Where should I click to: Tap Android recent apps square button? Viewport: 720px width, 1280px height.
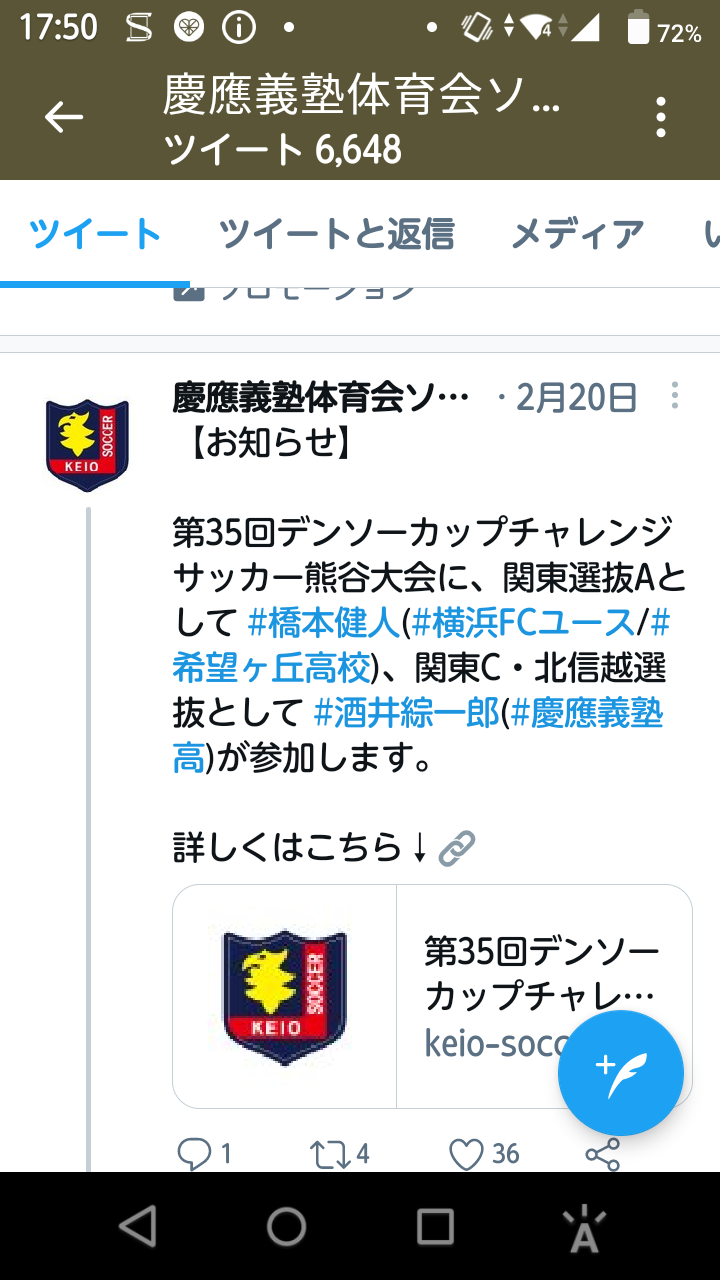(x=435, y=1226)
